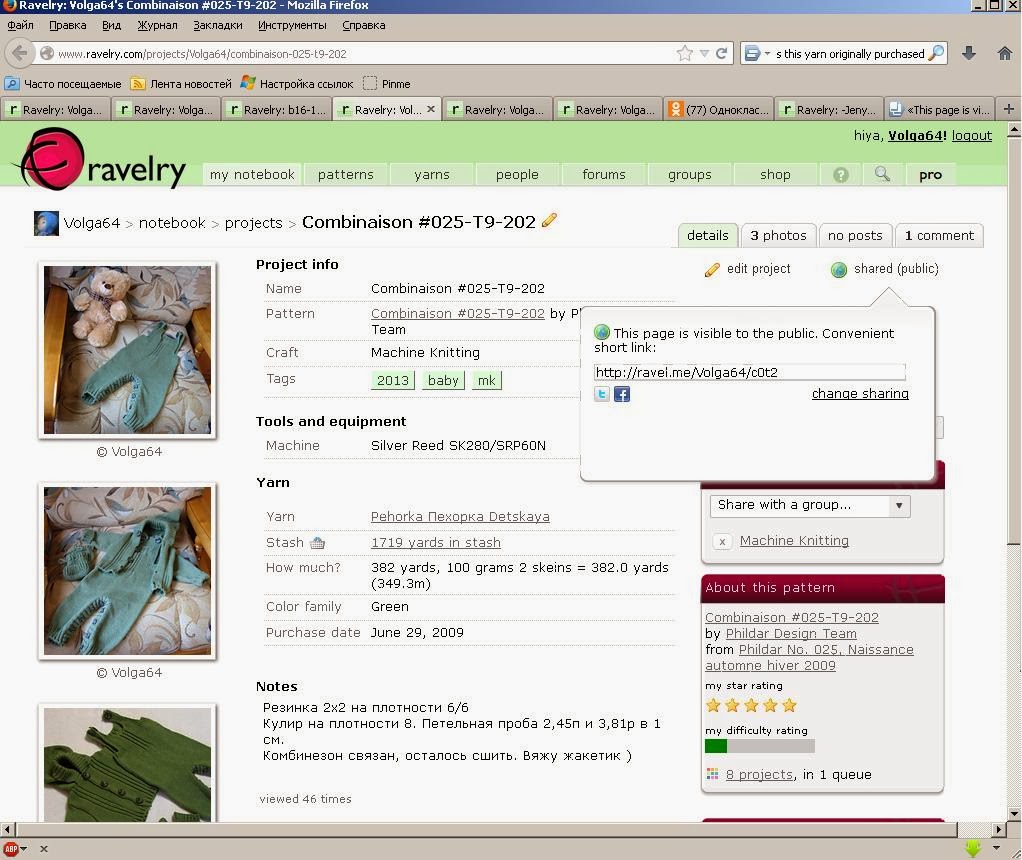Switch to the no posts tab

pyautogui.click(x=854, y=235)
